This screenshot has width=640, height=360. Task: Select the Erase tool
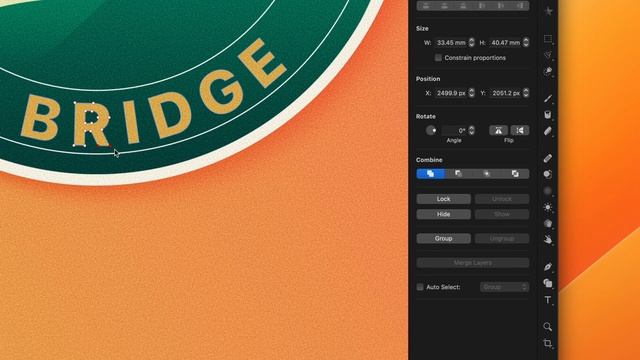[x=548, y=131]
